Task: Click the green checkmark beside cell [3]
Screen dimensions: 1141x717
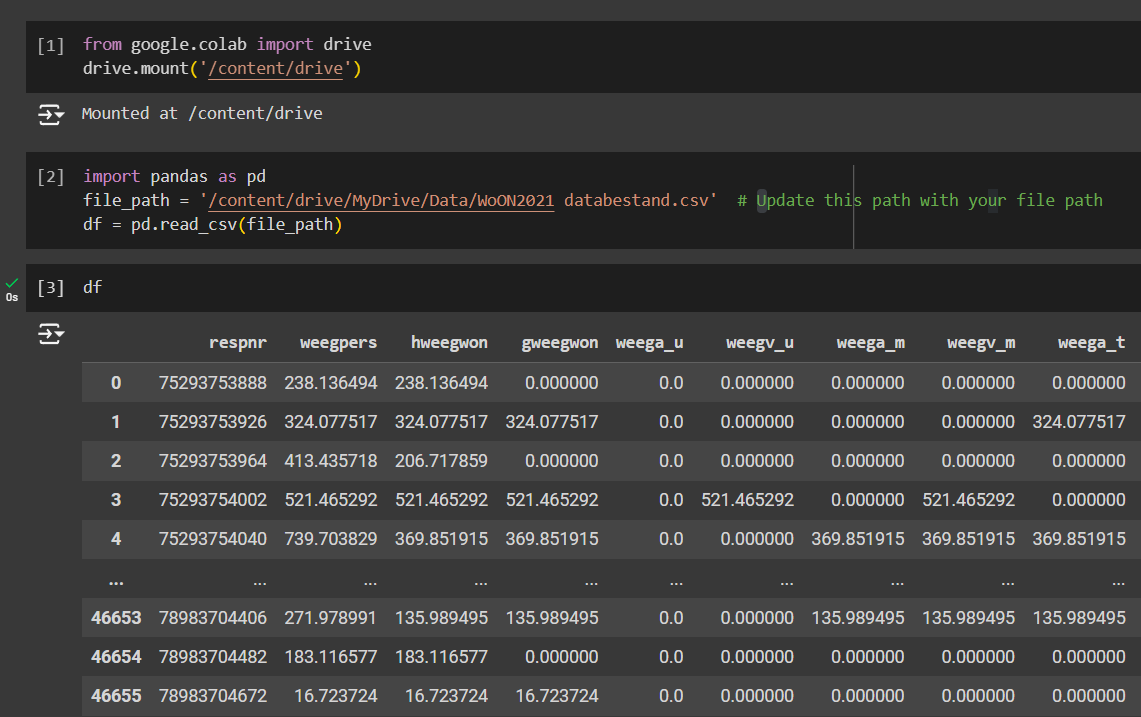Action: point(11,281)
